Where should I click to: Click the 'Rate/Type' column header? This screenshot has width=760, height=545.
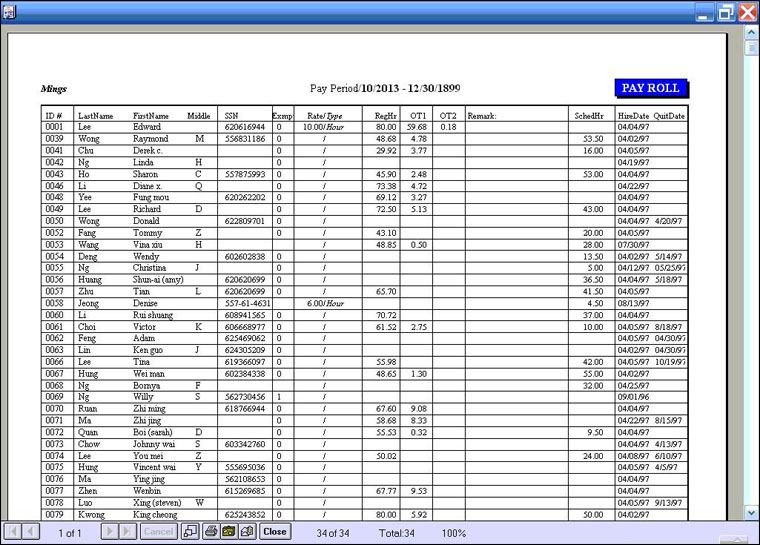tap(325, 116)
